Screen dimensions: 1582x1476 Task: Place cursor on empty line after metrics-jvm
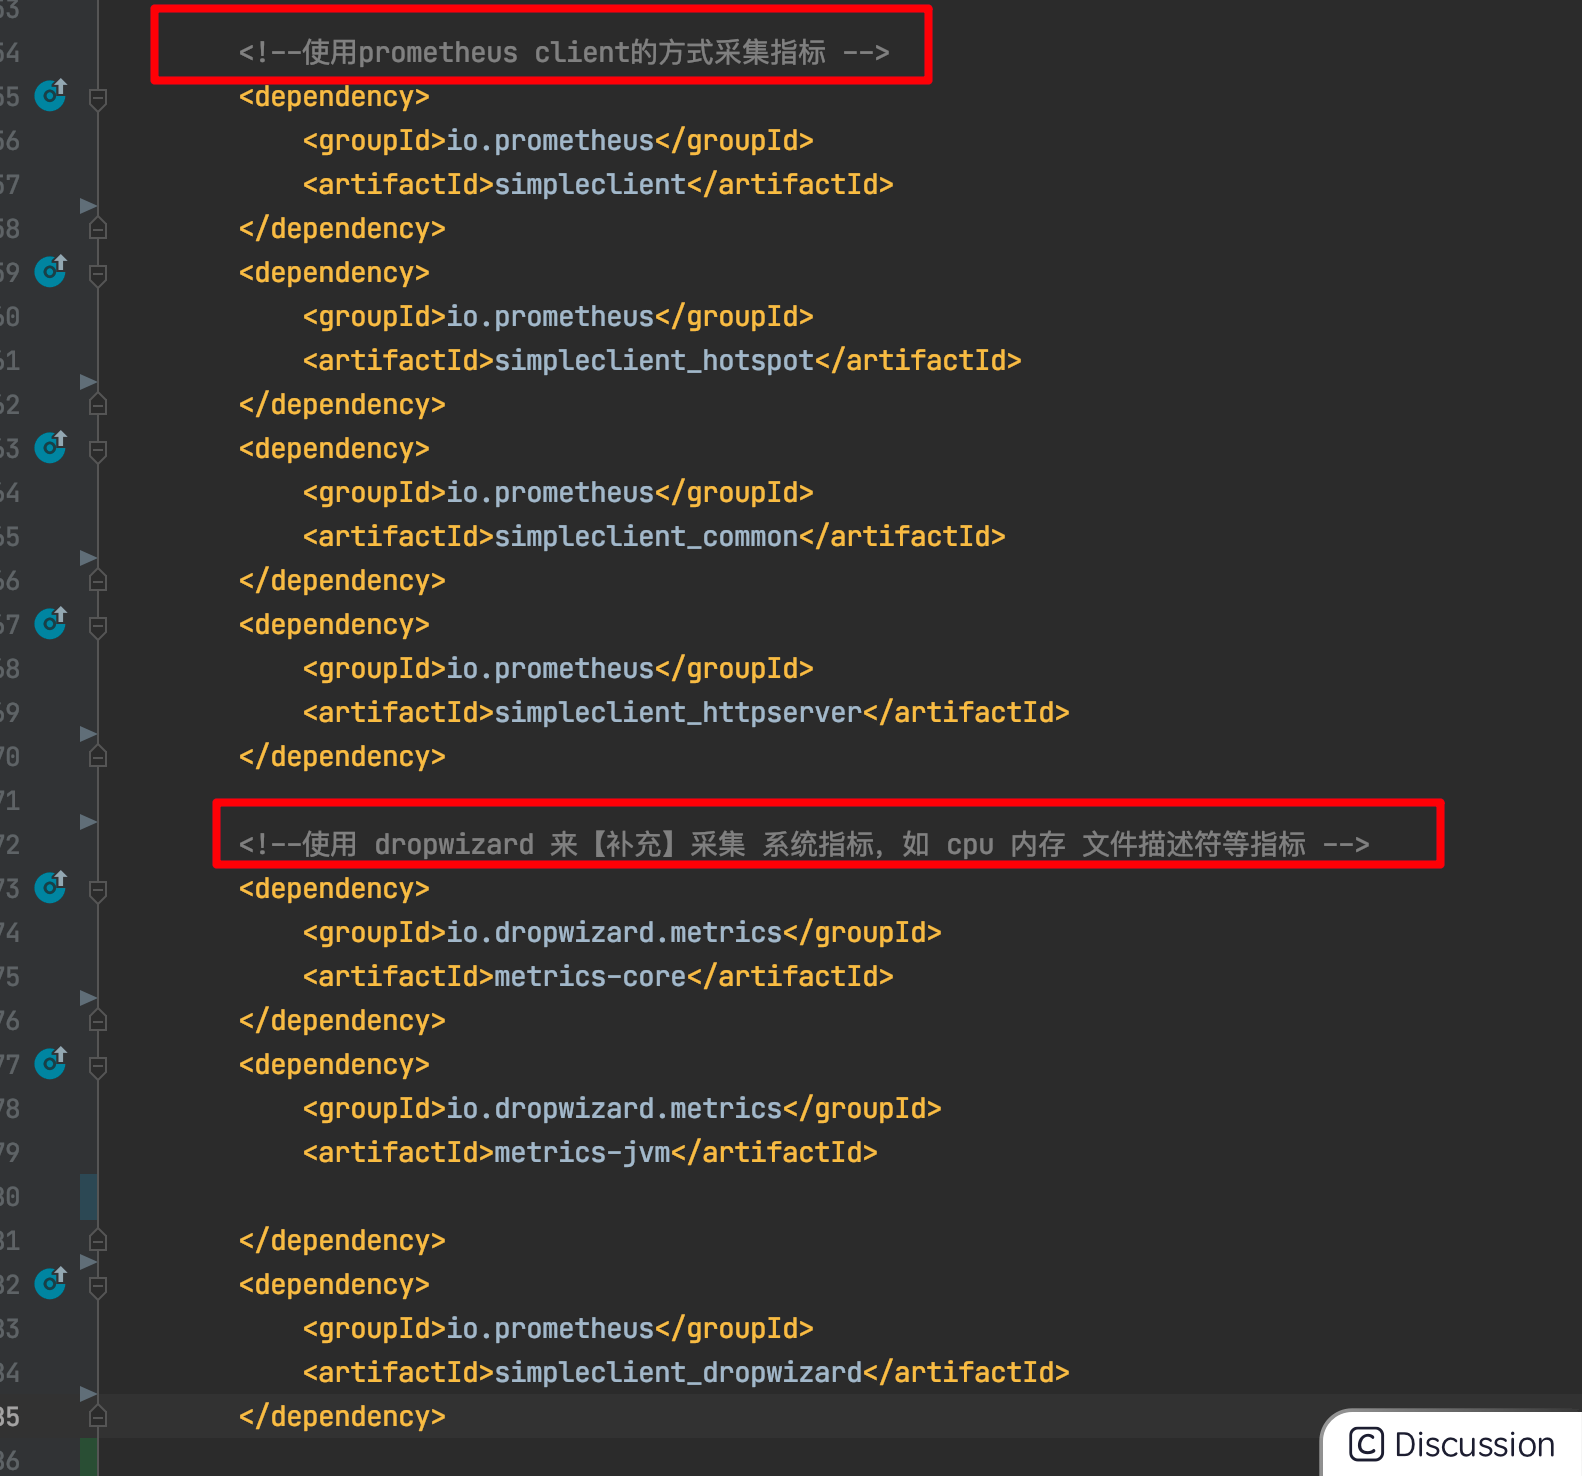840,1196
